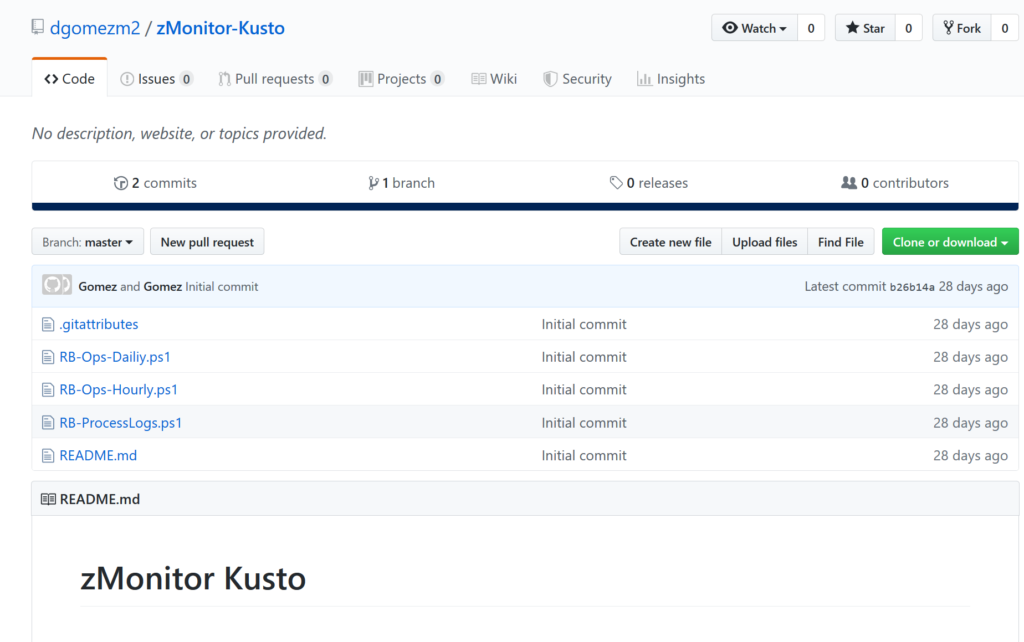Click the Fork count showing 0

(1005, 28)
